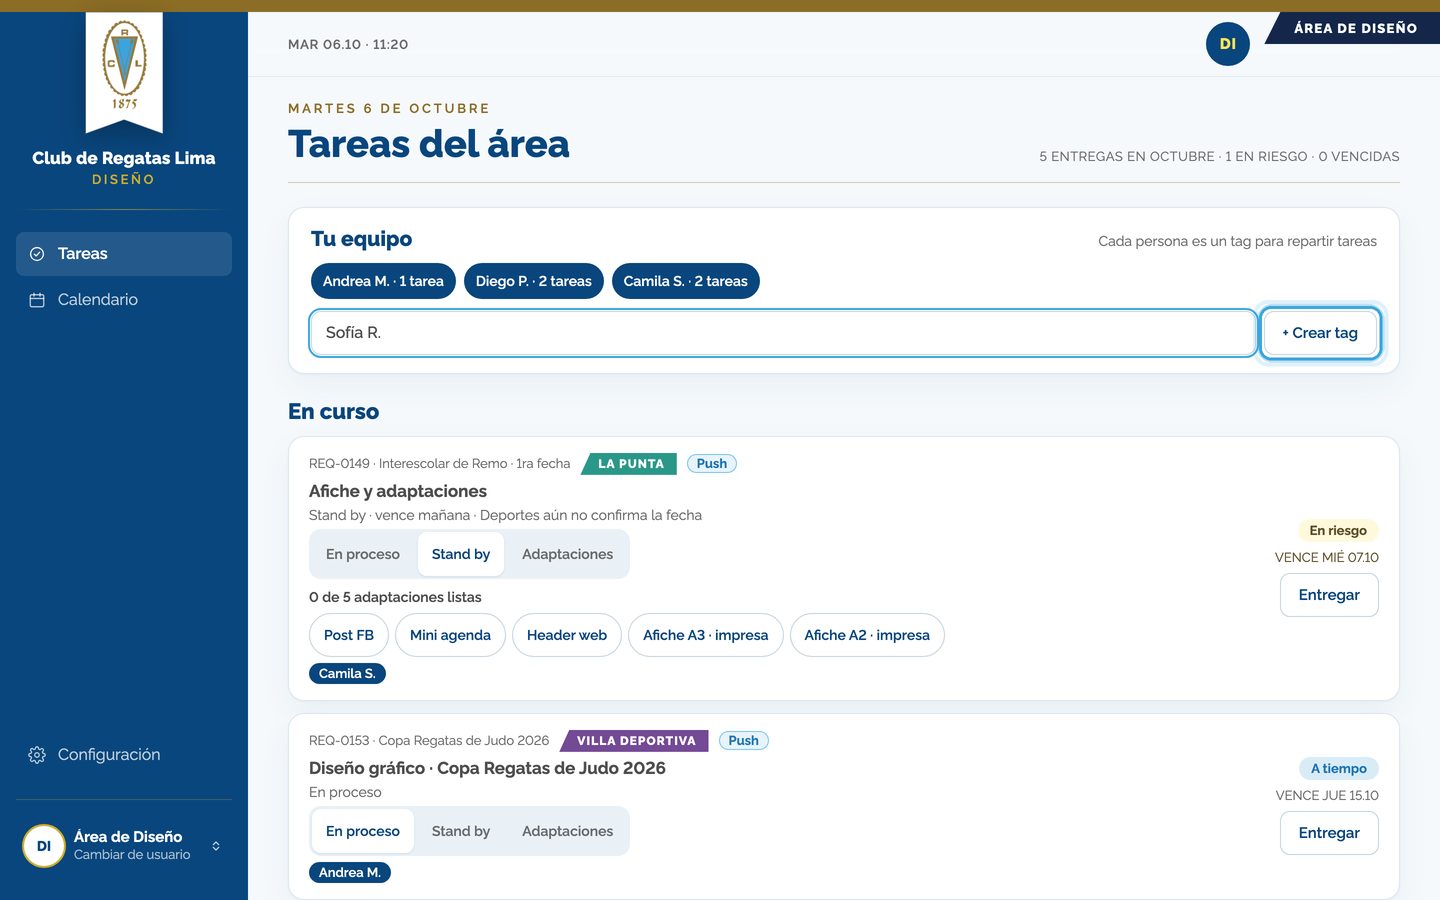
Task: Select the Camila S. · 2 tareas team tag
Action: (686, 281)
